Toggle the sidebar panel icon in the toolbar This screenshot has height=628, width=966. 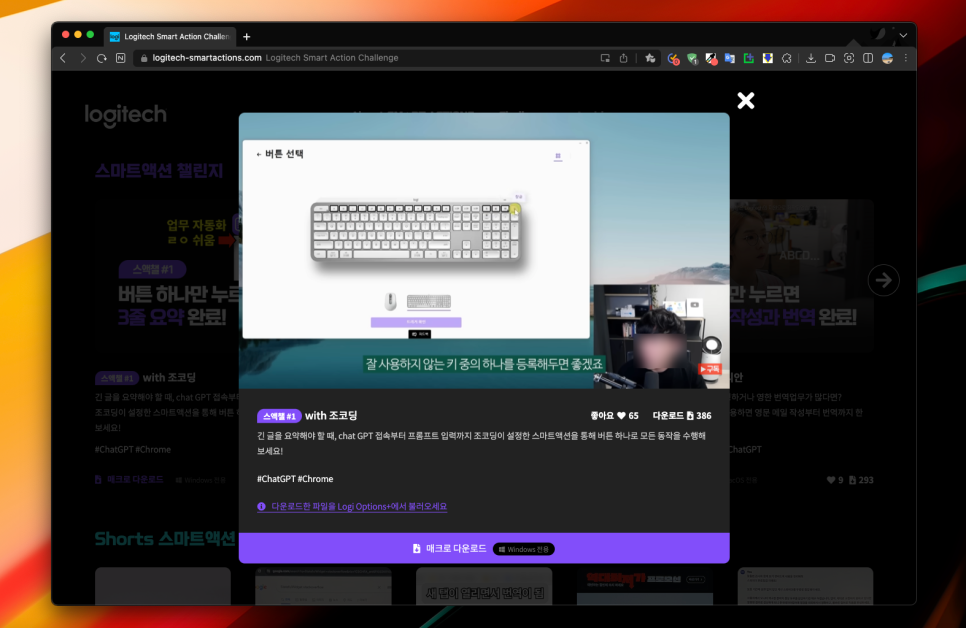[x=868, y=58]
